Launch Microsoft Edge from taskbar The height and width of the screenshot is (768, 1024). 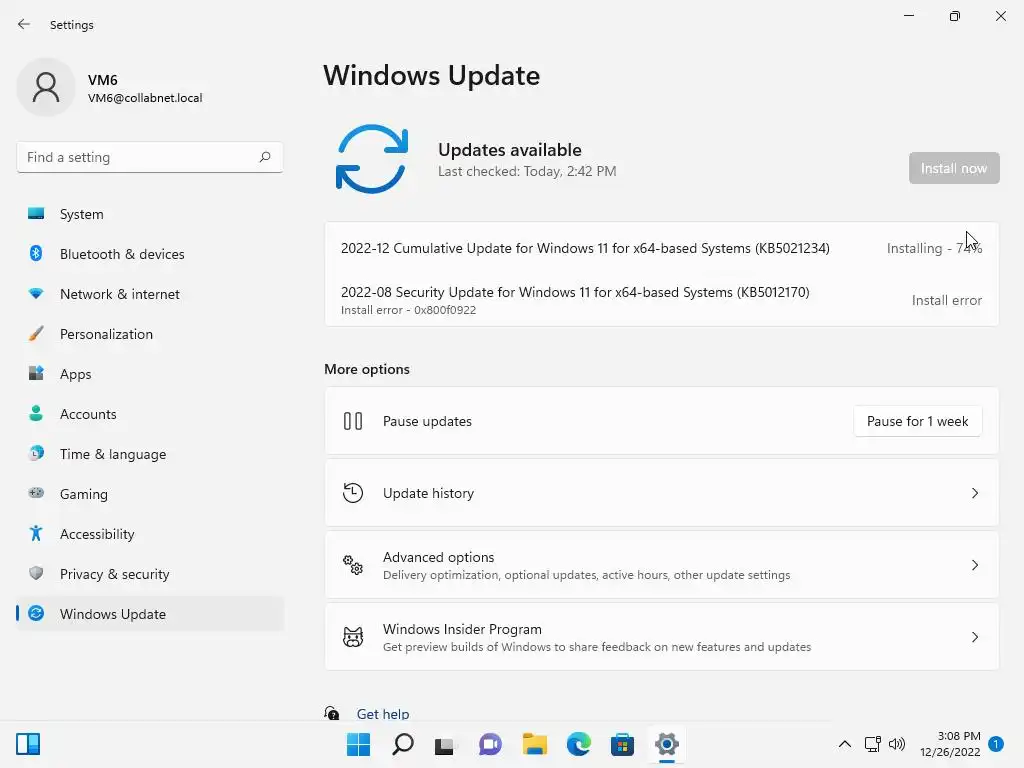coord(579,744)
